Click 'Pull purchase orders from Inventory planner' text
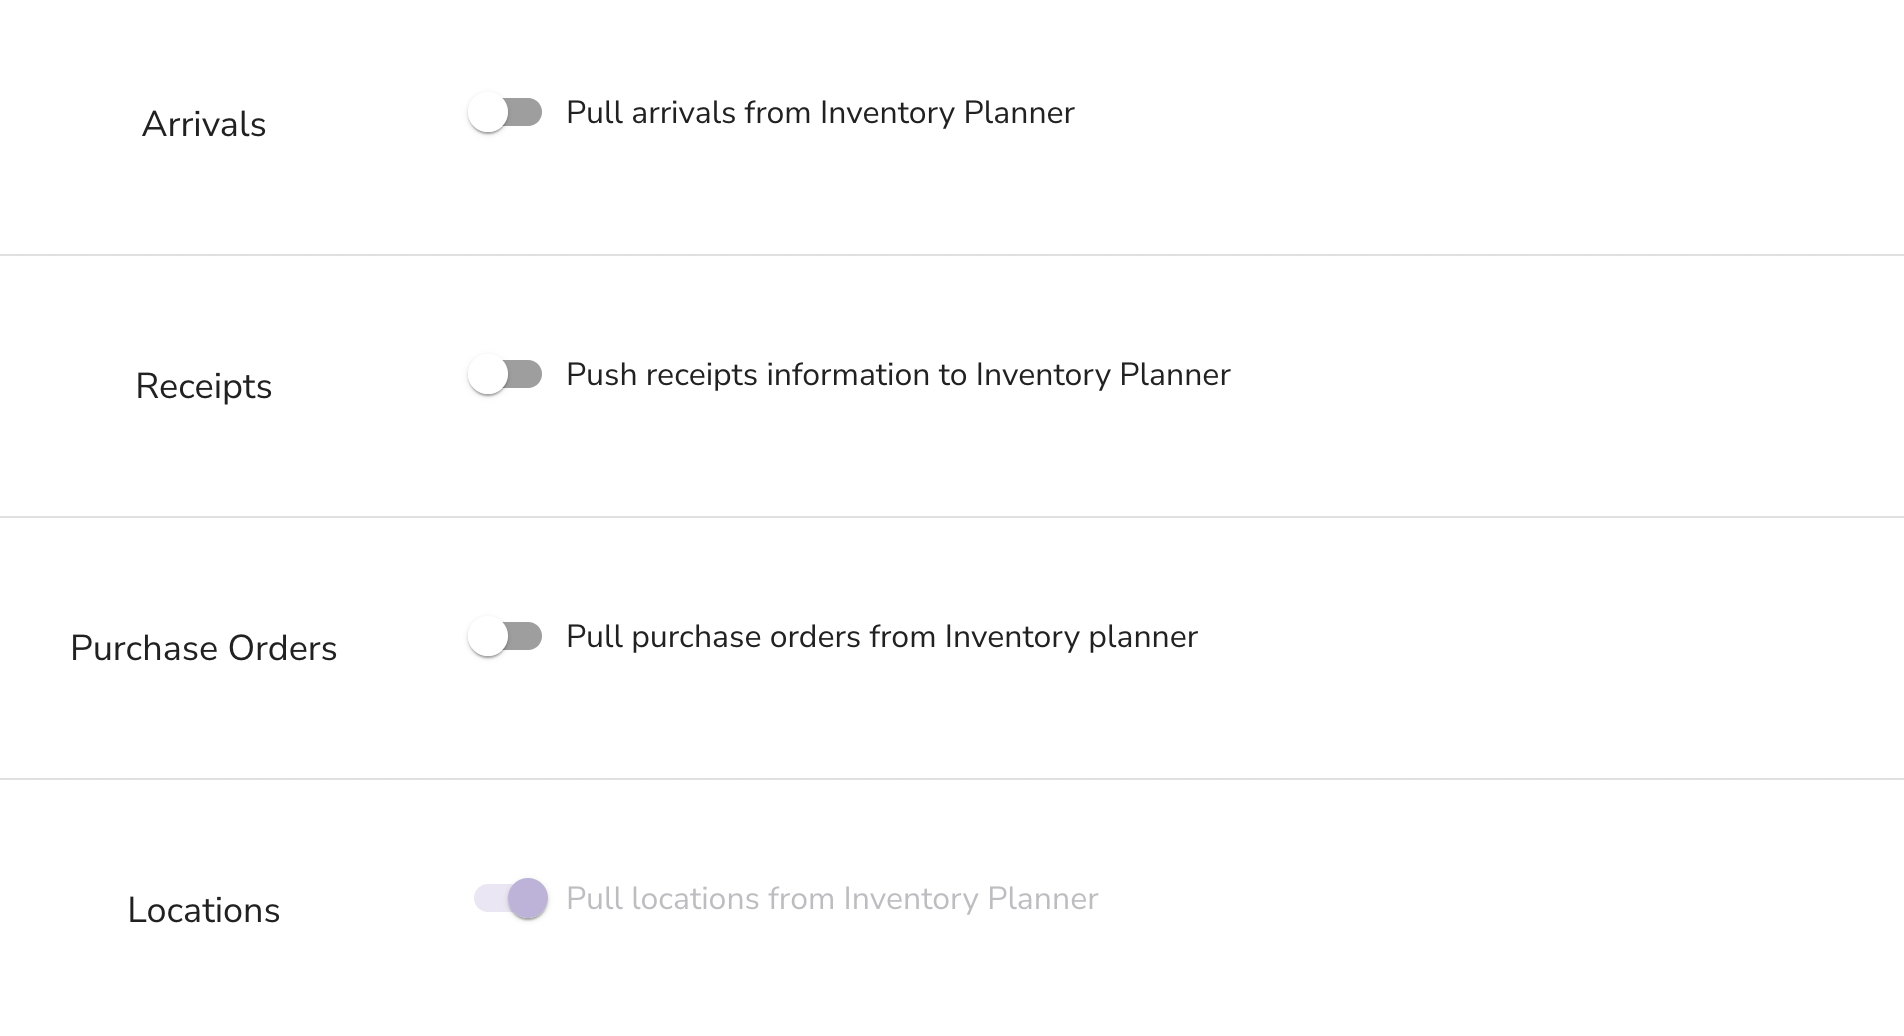Viewport: 1904px width, 1036px height. [x=882, y=636]
